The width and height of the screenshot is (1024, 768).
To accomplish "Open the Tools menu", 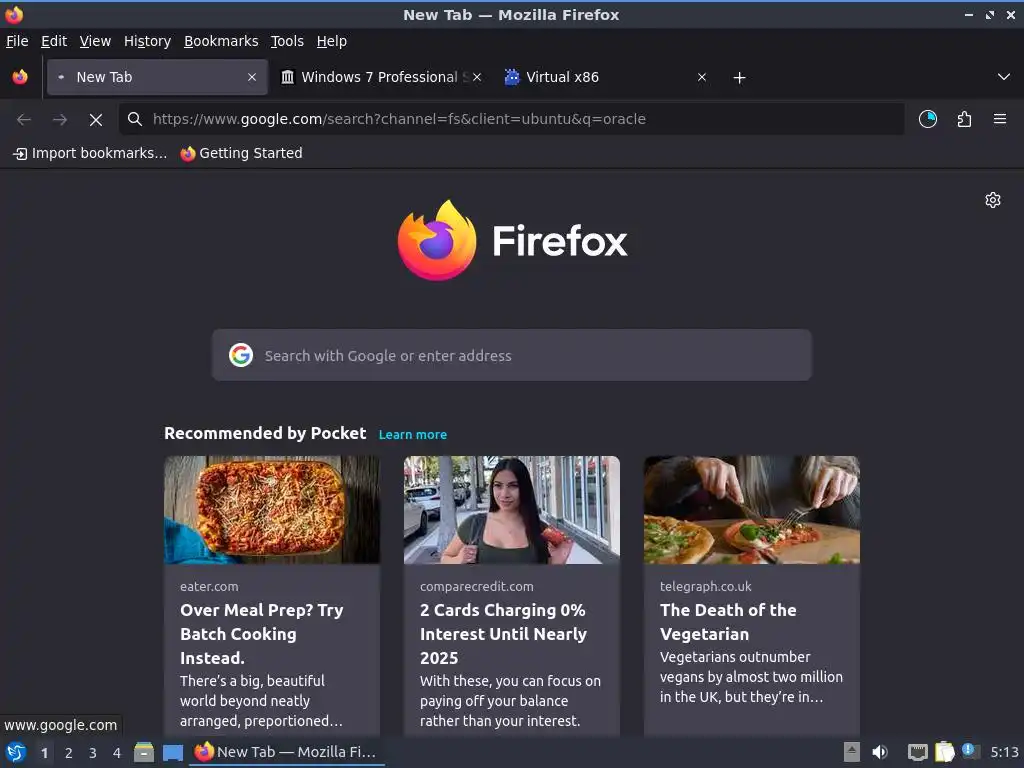I will 287,41.
